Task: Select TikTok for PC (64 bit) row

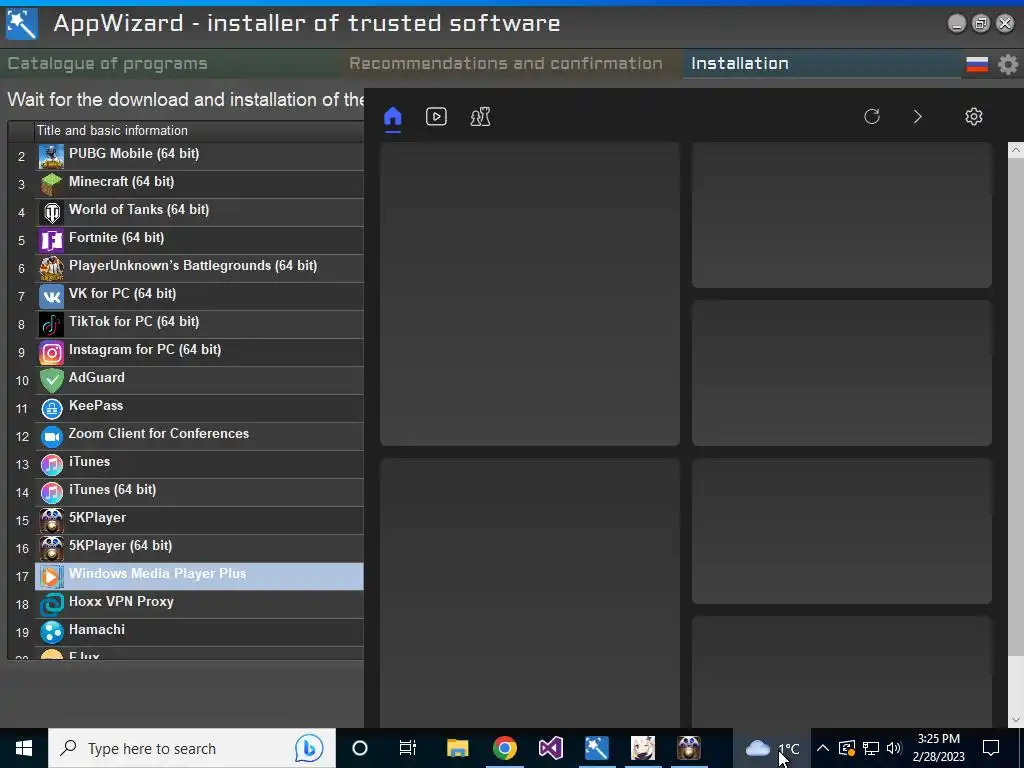Action: pos(199,325)
